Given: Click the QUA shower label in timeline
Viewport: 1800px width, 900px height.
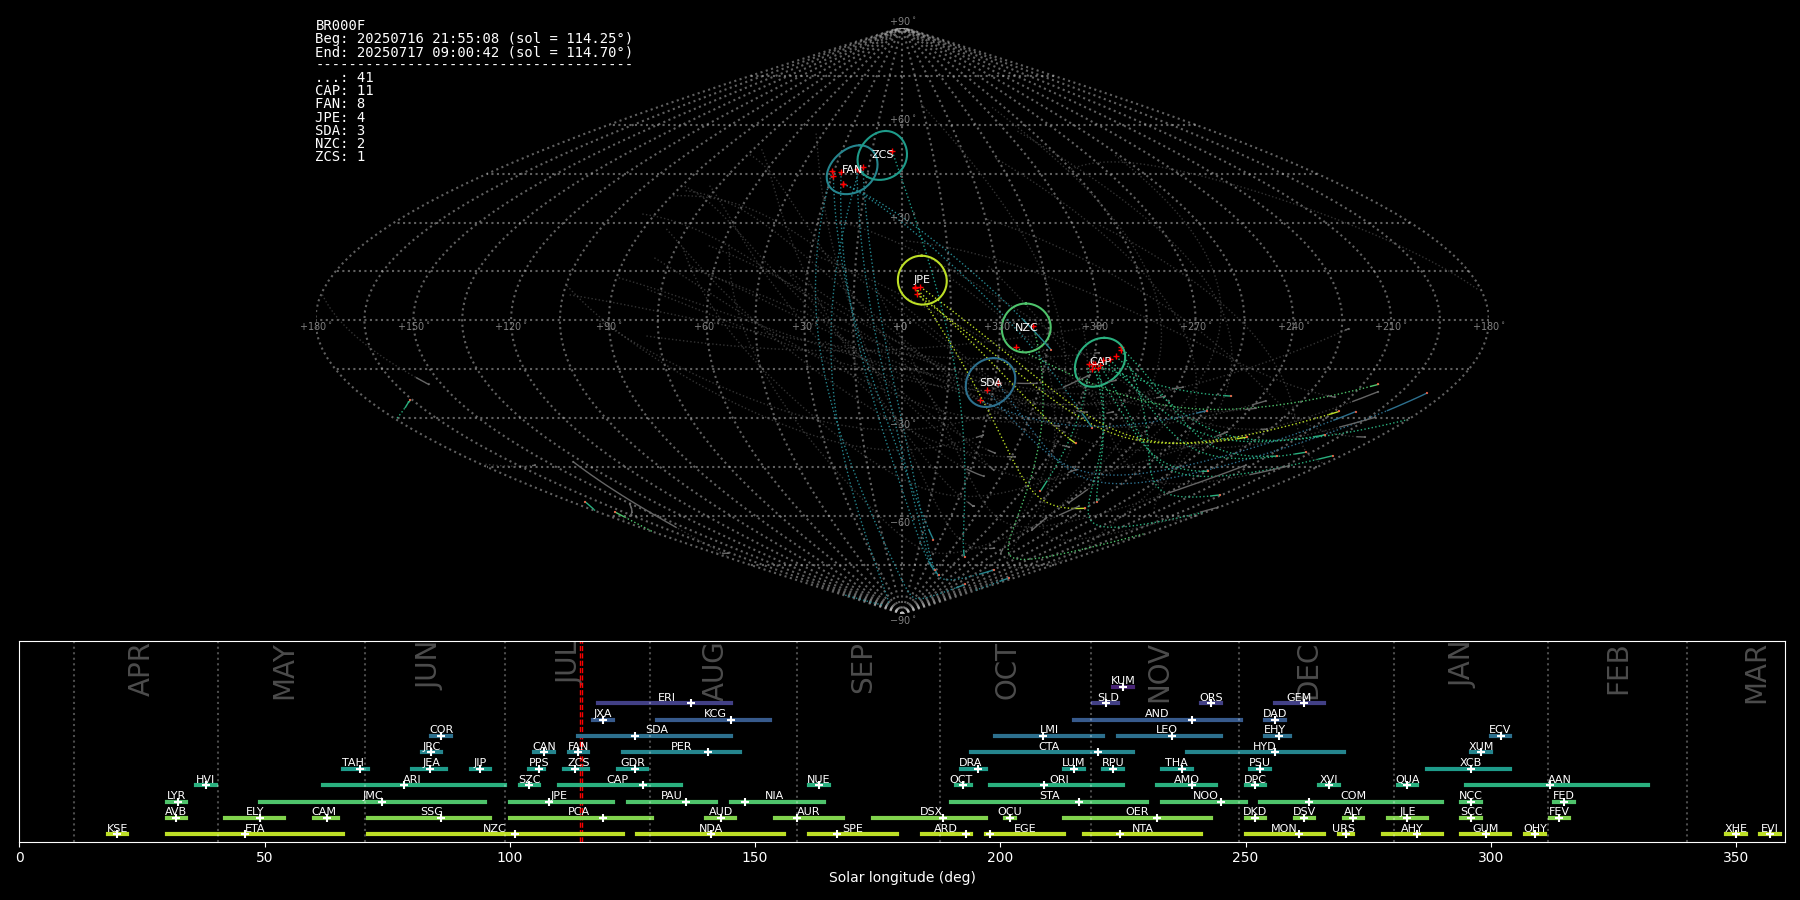Looking at the screenshot, I should (1407, 780).
